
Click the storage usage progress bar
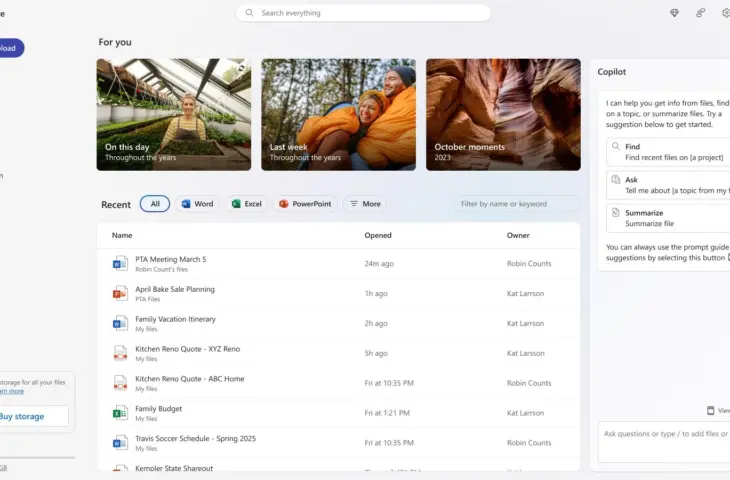[x=37, y=458]
